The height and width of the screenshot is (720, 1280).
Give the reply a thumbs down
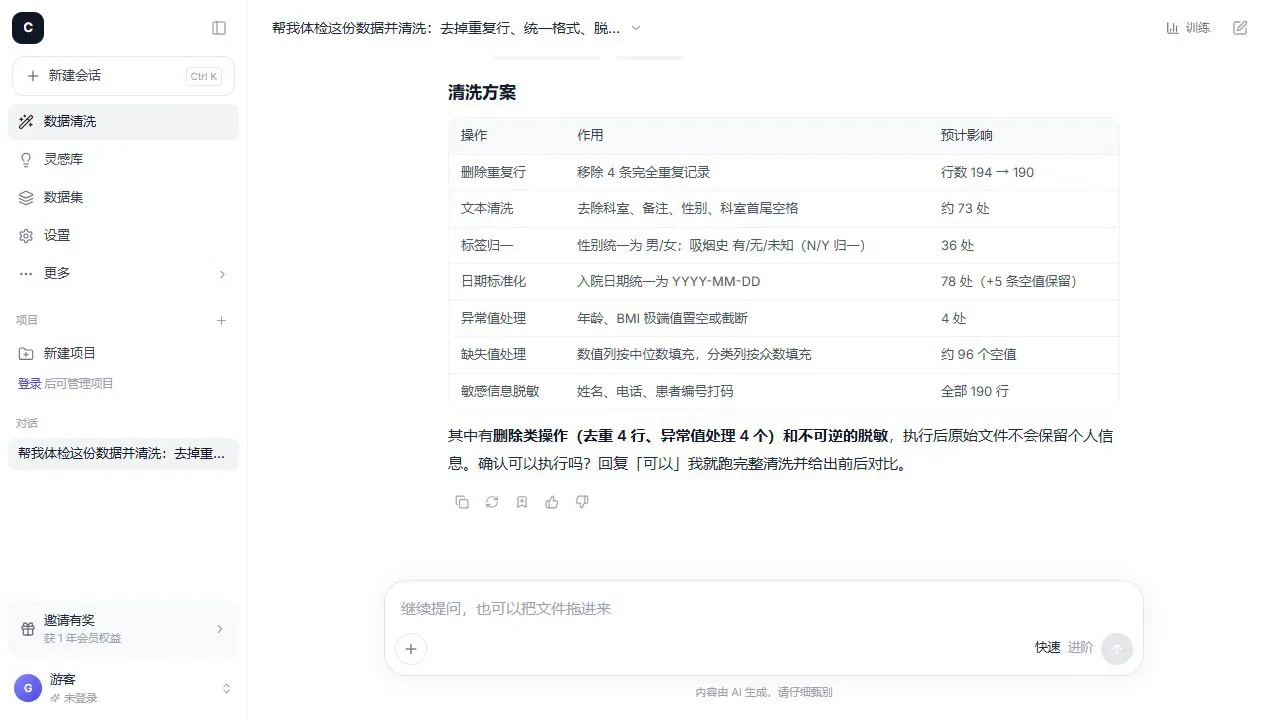click(582, 502)
